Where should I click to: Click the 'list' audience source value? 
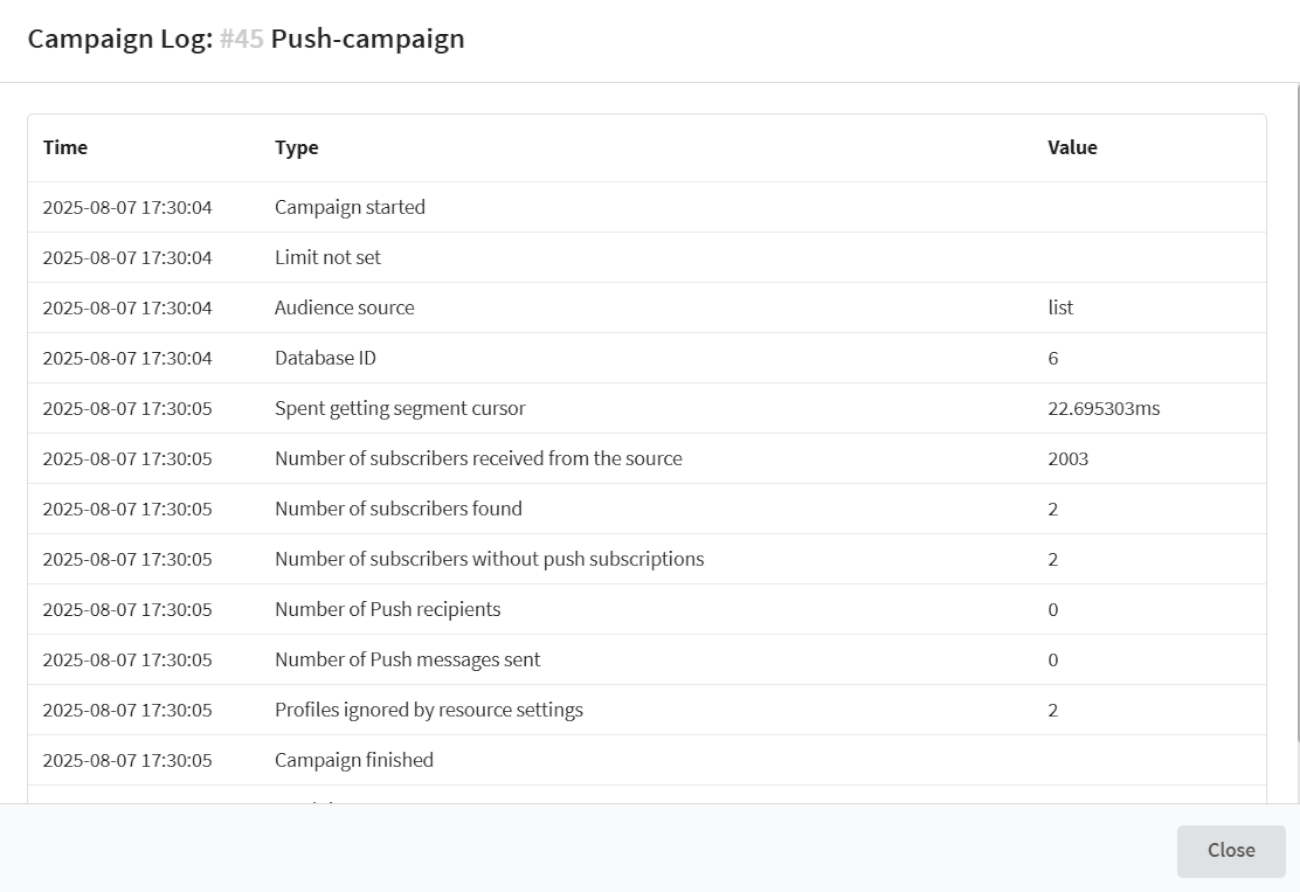pos(1060,308)
